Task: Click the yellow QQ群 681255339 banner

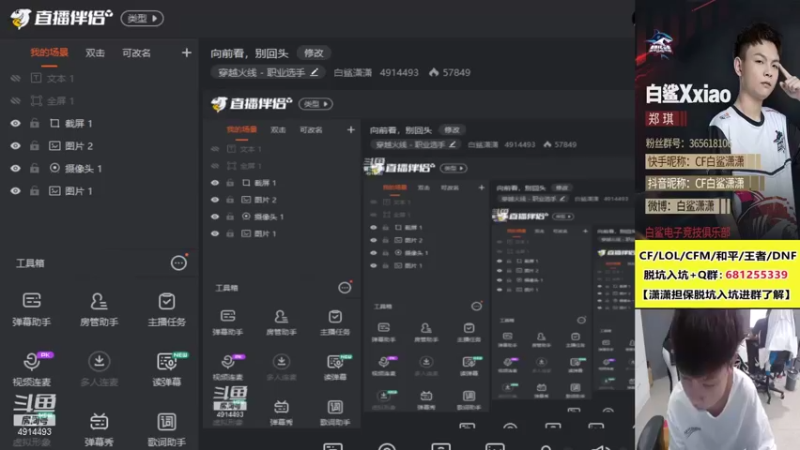Action: [717, 274]
